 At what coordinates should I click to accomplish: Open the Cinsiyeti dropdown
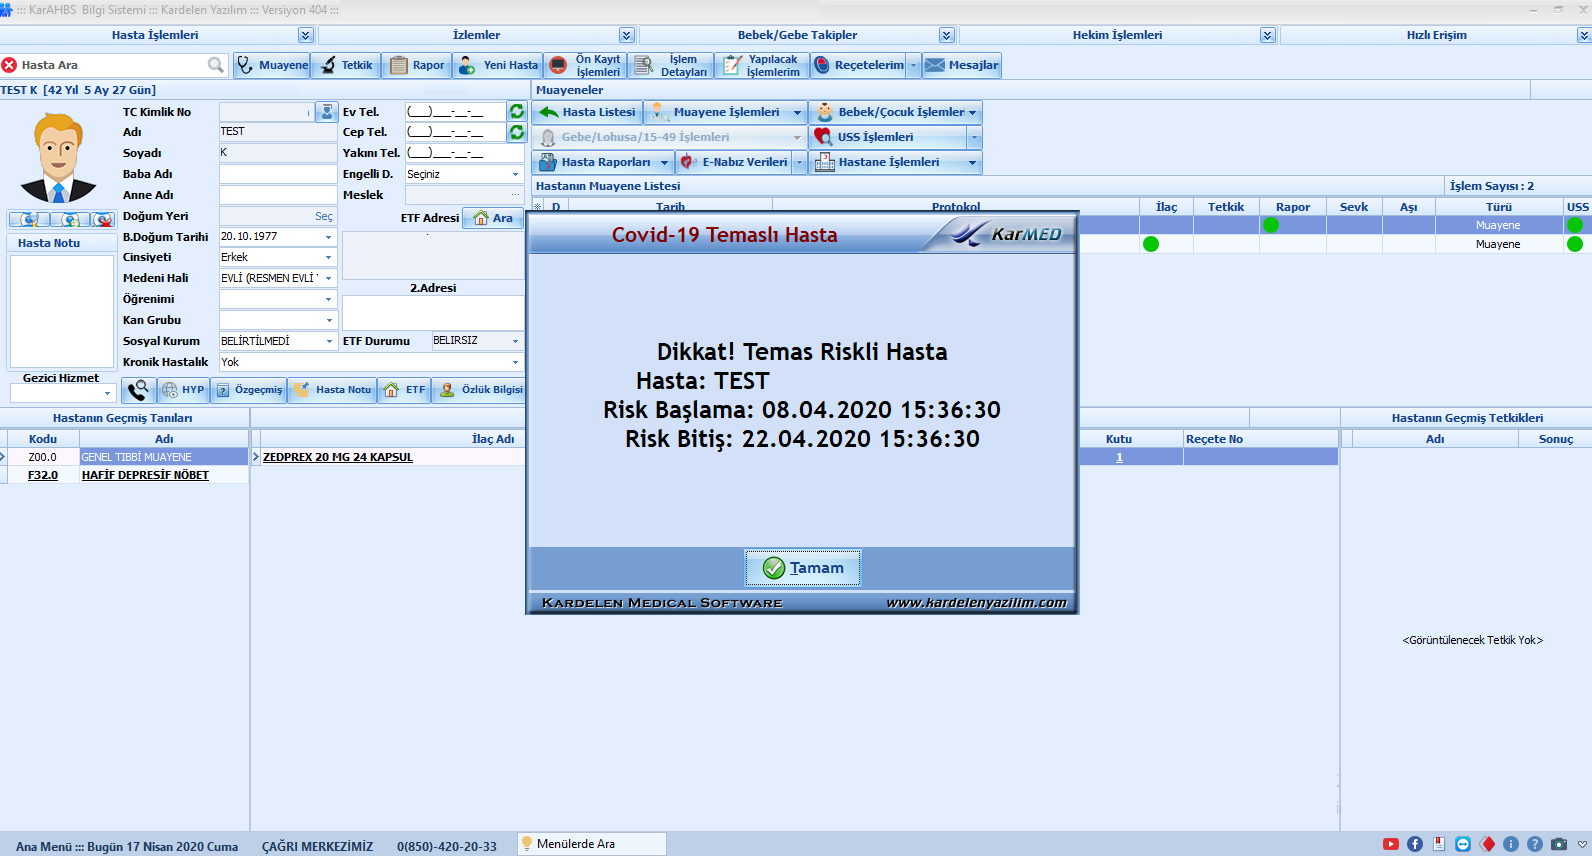328,258
